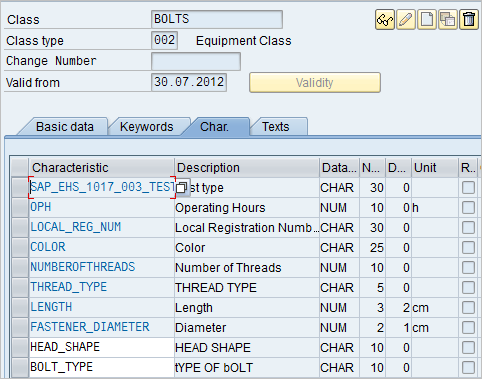Select row header of COLOR row
Viewport: 482px width, 379px height.
point(19,248)
